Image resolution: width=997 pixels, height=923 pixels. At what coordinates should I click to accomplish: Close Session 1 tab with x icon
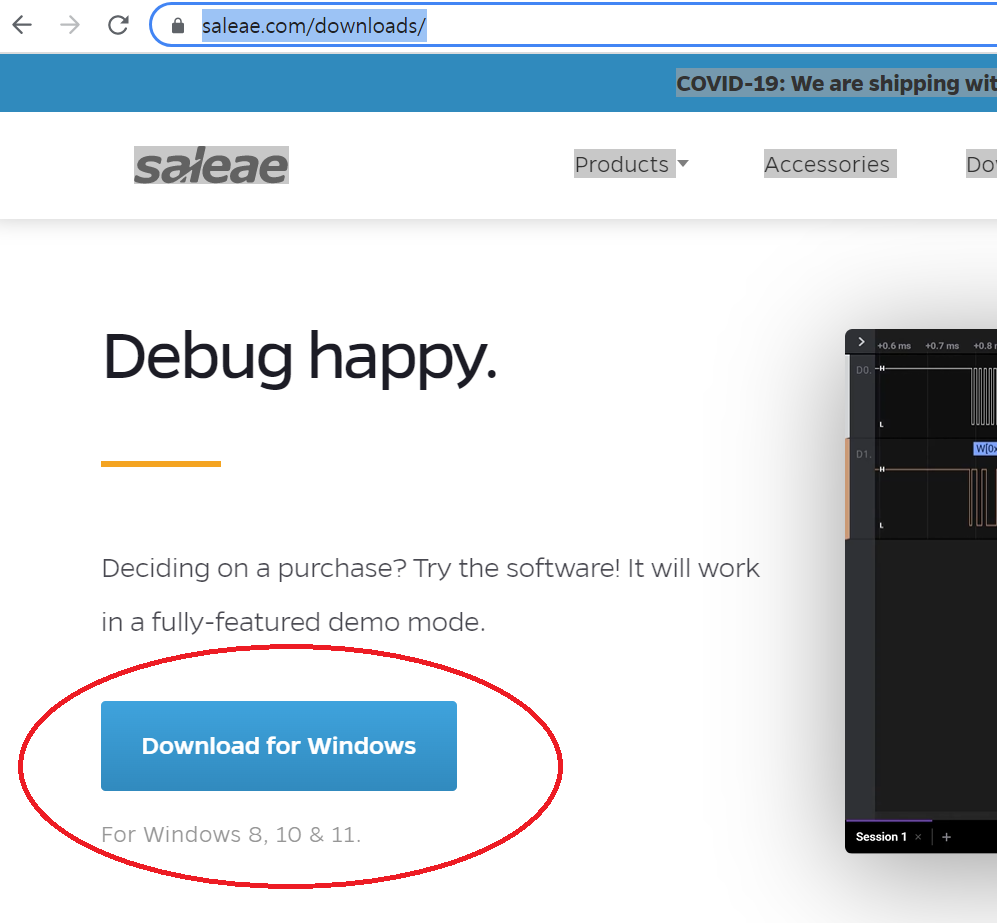coord(918,837)
